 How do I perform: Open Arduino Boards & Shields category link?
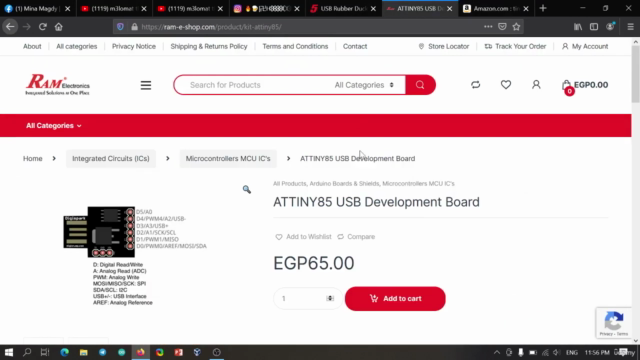(x=344, y=184)
